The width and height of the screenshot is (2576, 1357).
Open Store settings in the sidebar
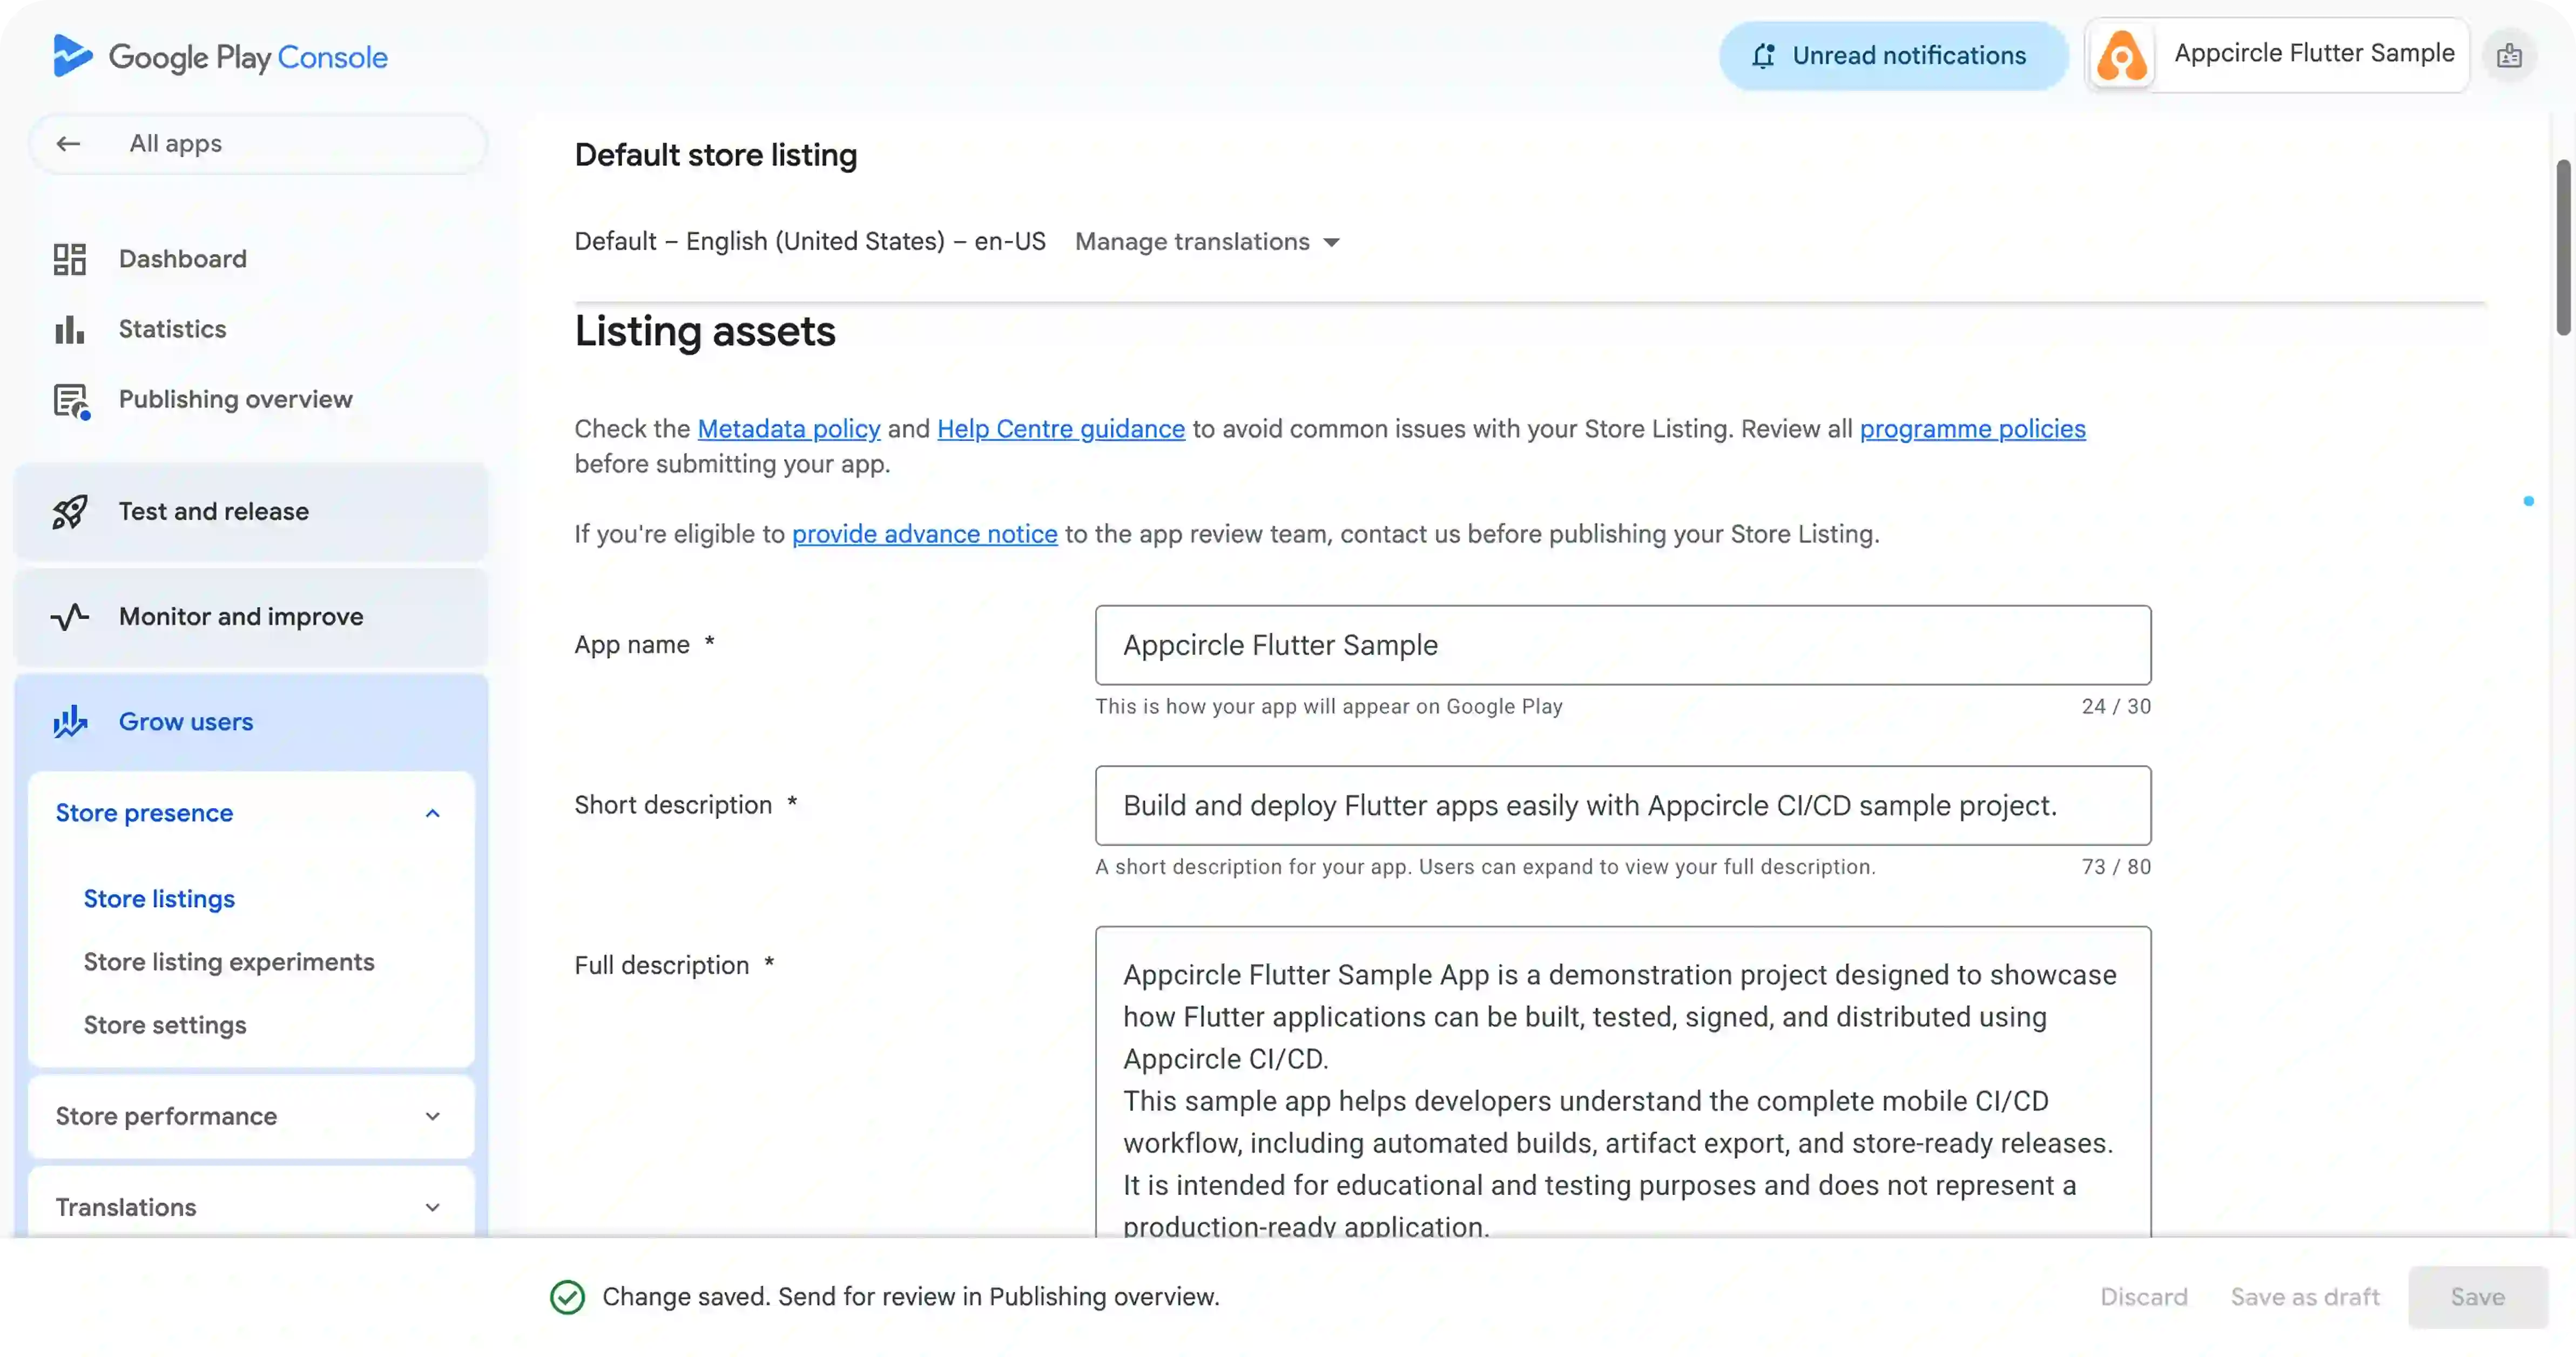click(165, 1025)
